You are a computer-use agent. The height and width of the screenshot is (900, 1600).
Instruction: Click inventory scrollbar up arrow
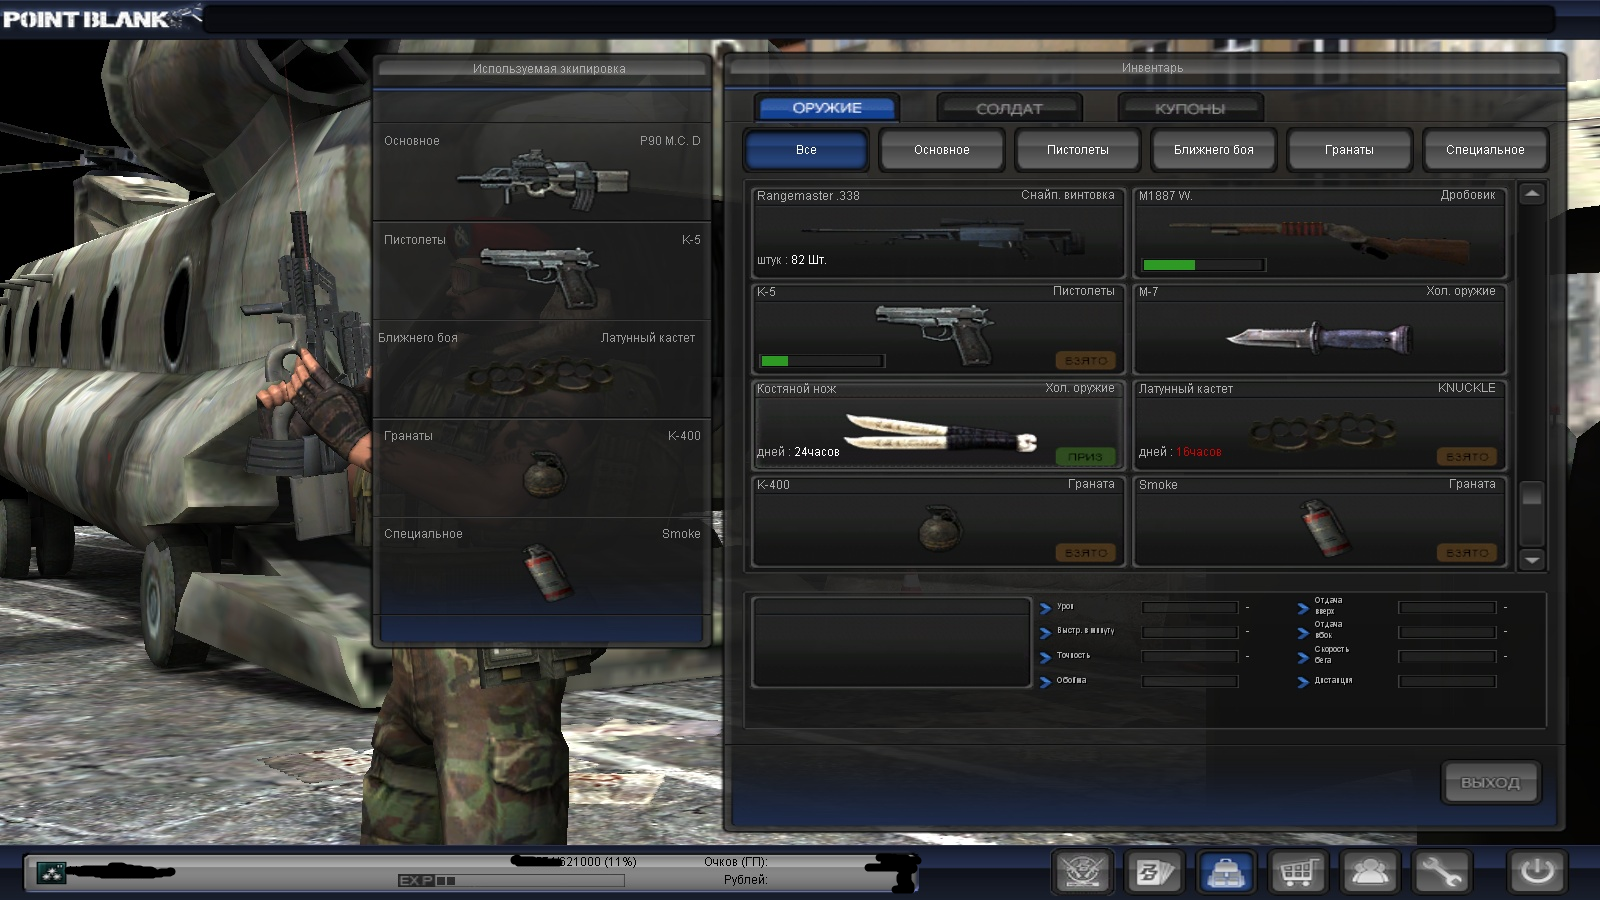click(x=1532, y=194)
